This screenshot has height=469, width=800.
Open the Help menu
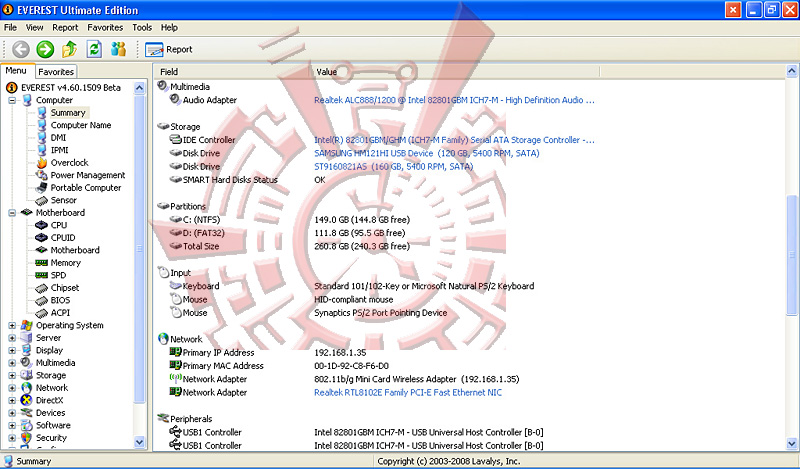pyautogui.click(x=169, y=28)
